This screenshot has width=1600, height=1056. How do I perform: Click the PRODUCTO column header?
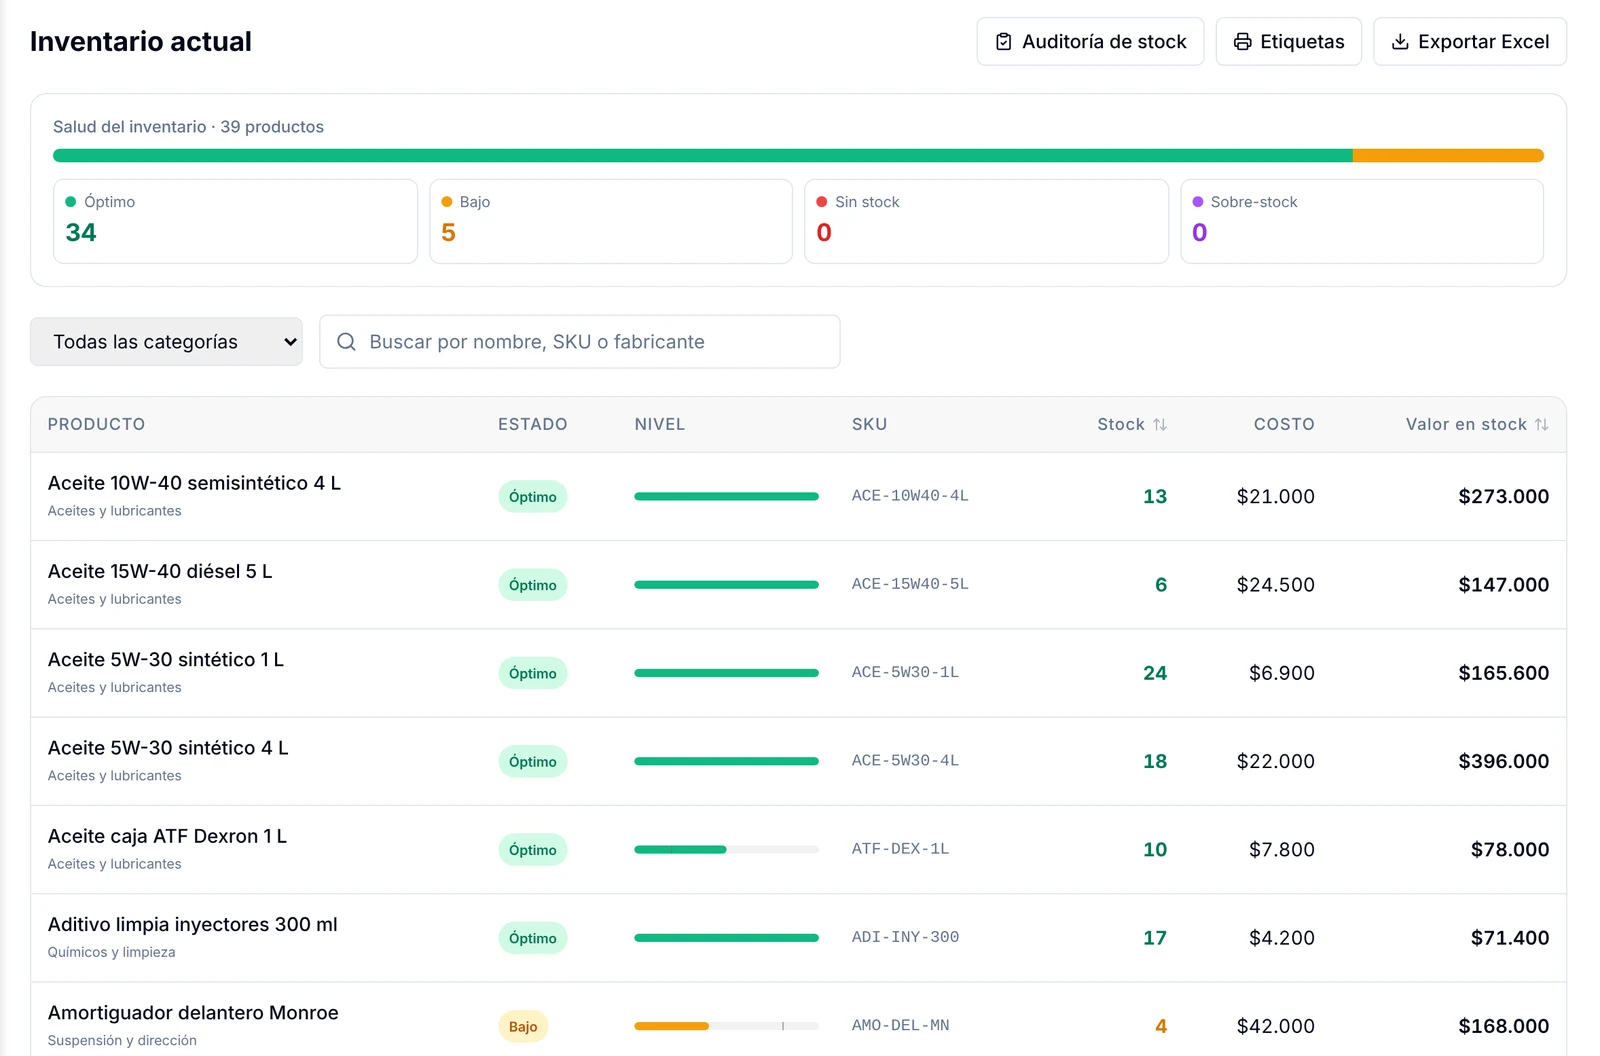tap(96, 424)
